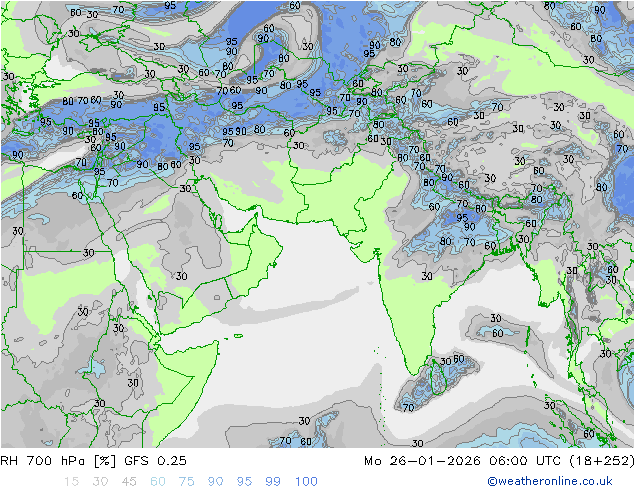The image size is (634, 490).
Task: Click the legend value 30 in color scale
Action: click(100, 481)
